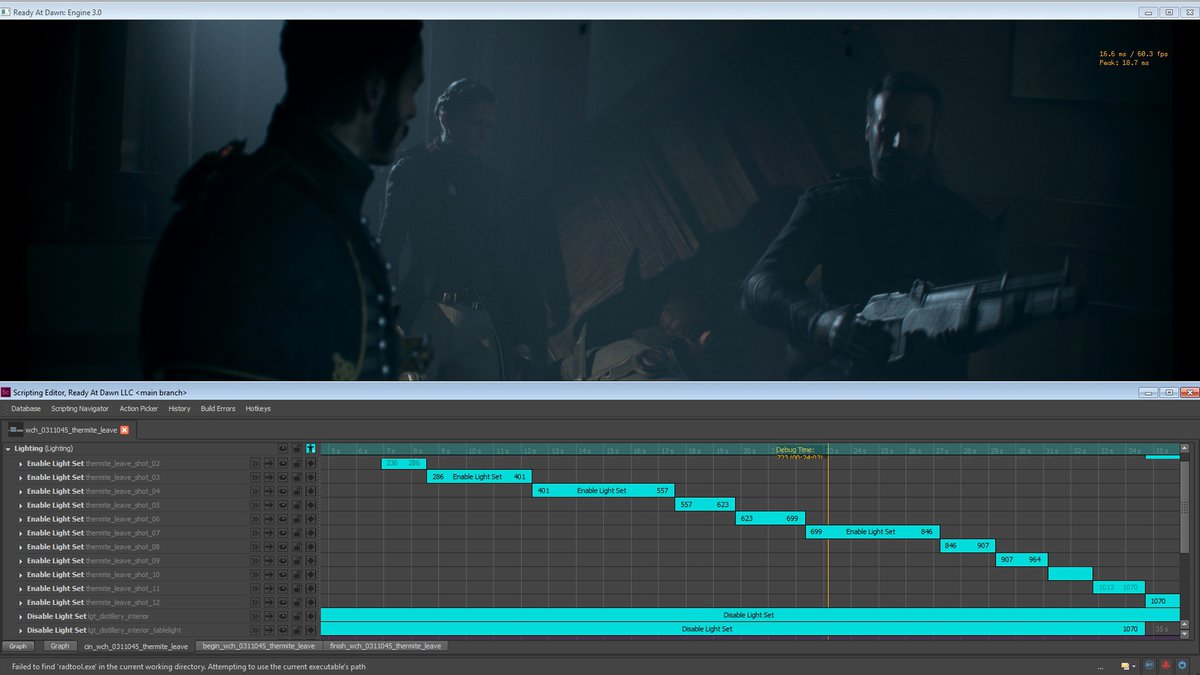
Task: Click arrow icon on thermite_leave_shot_04 row
Action: [x=269, y=491]
